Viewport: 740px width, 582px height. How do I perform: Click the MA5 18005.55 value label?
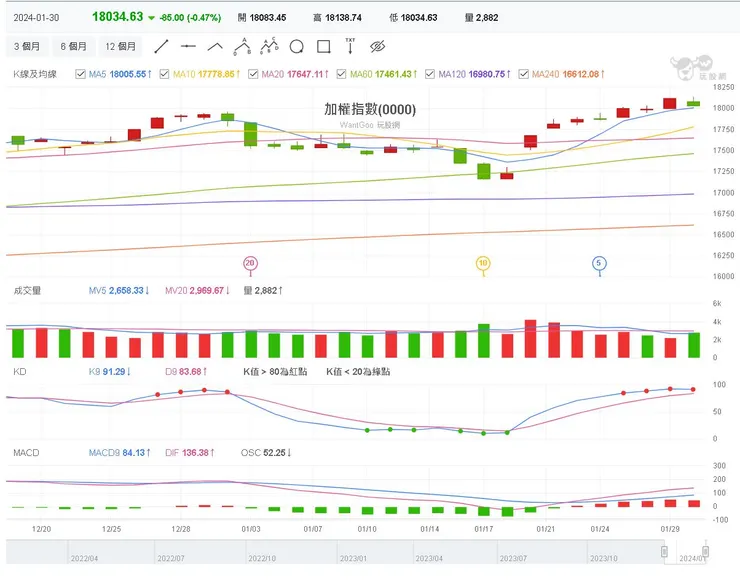(x=120, y=74)
